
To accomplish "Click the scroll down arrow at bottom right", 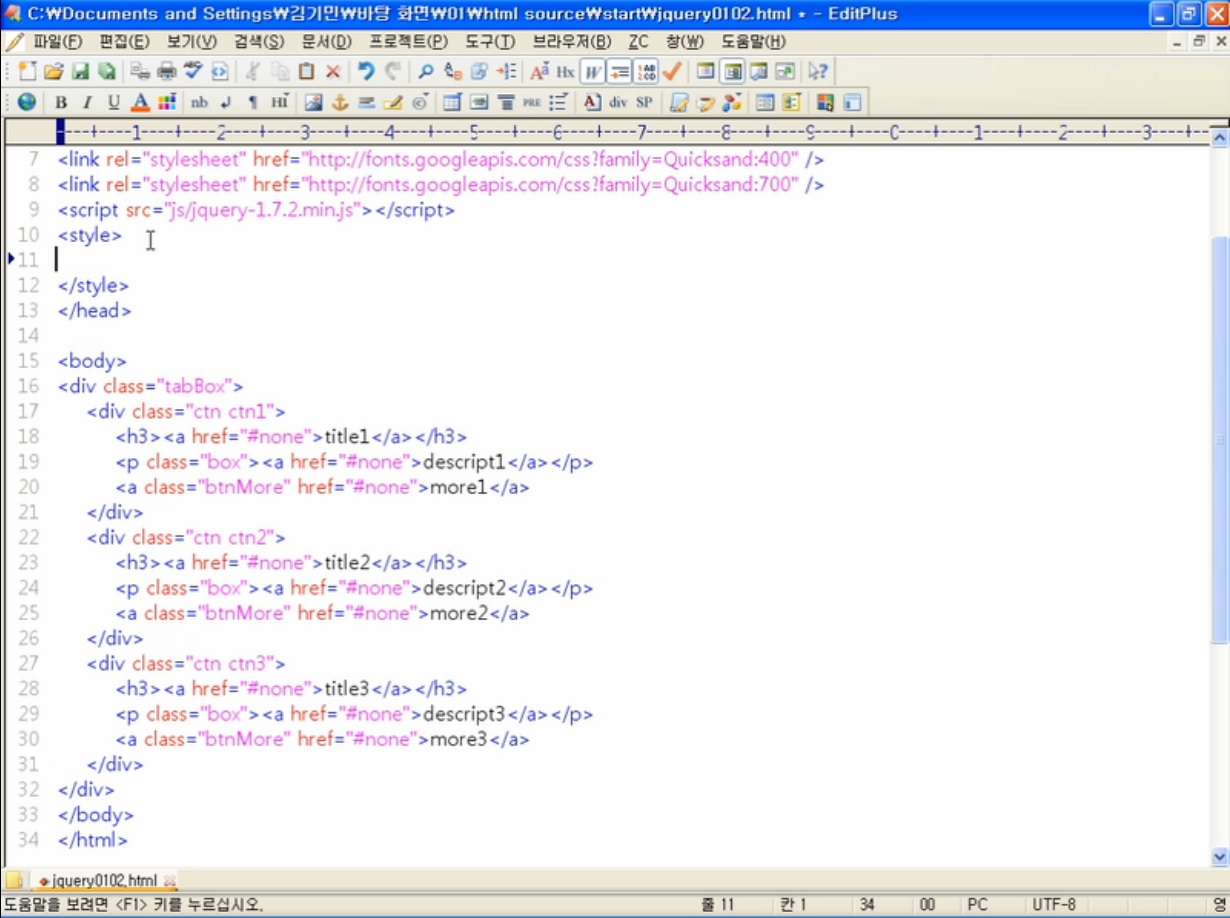I will click(x=1219, y=857).
